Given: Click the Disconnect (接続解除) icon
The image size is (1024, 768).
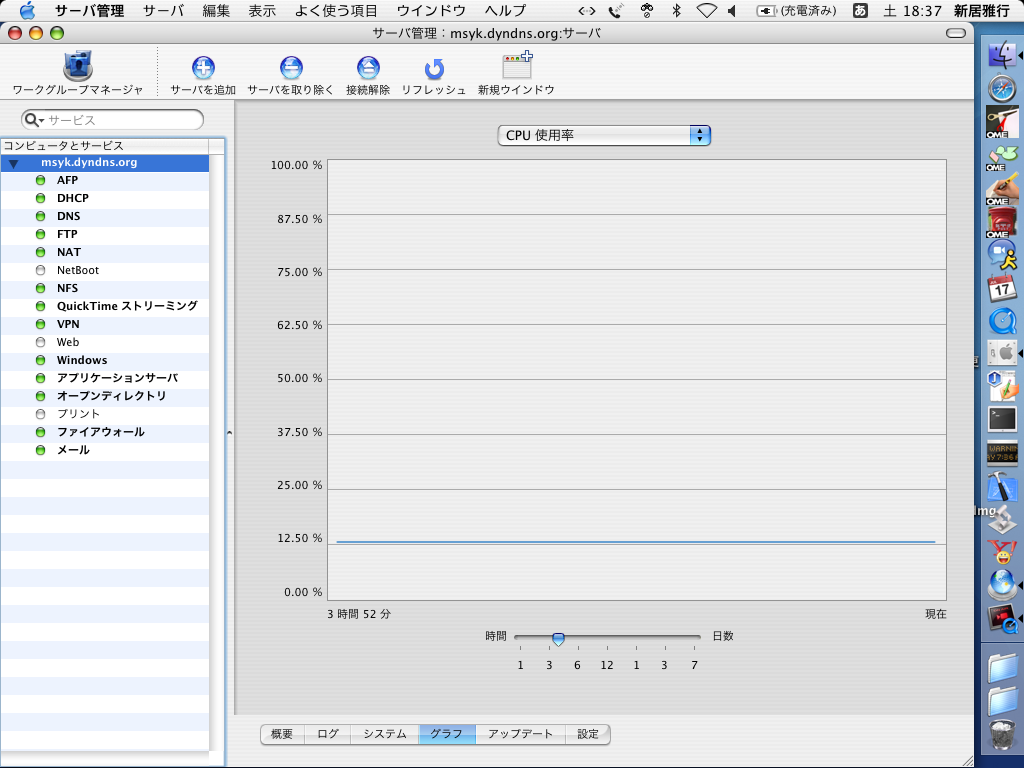Looking at the screenshot, I should 368,69.
